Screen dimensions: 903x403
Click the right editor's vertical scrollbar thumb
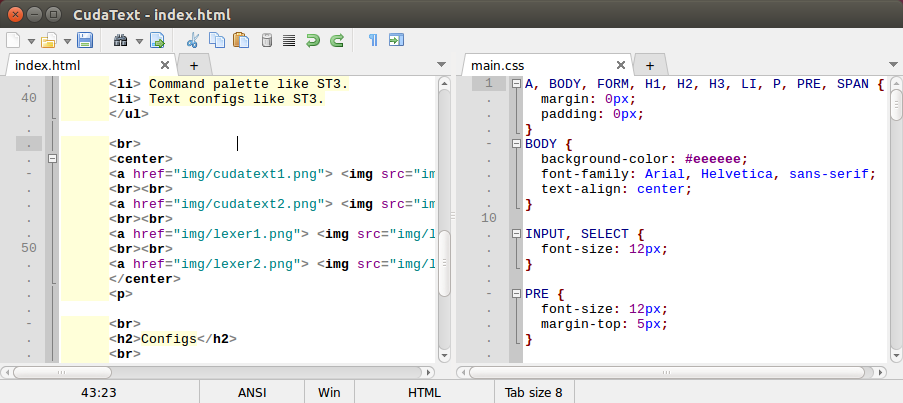tap(897, 105)
